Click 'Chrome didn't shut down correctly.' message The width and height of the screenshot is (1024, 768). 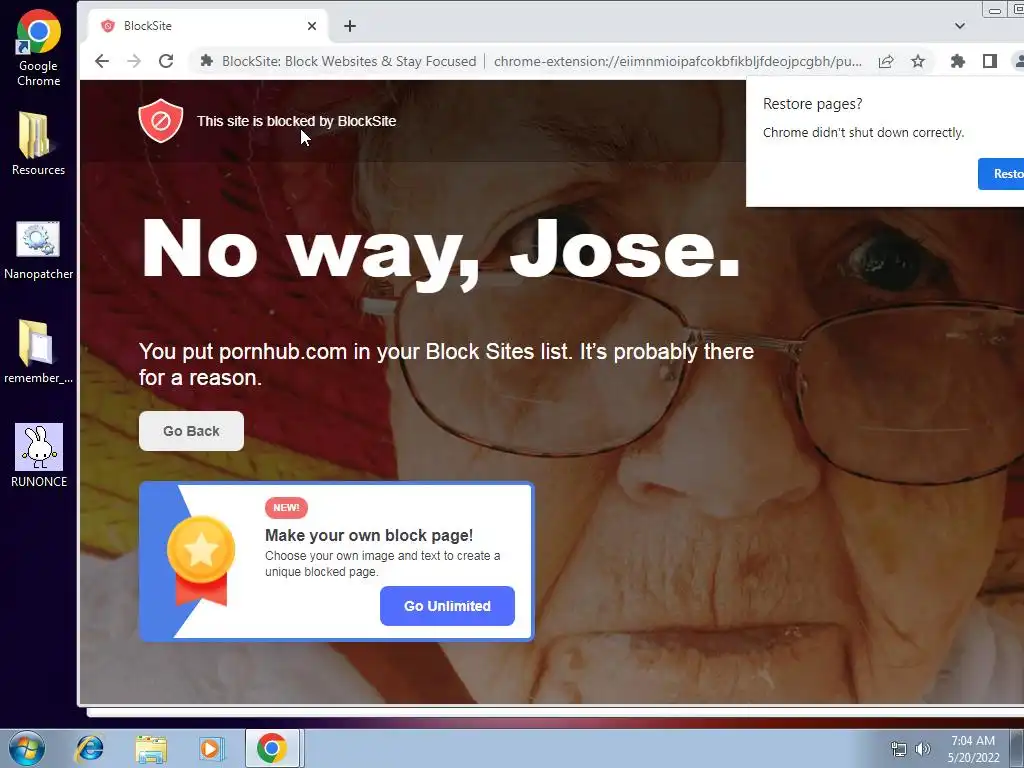coord(863,133)
